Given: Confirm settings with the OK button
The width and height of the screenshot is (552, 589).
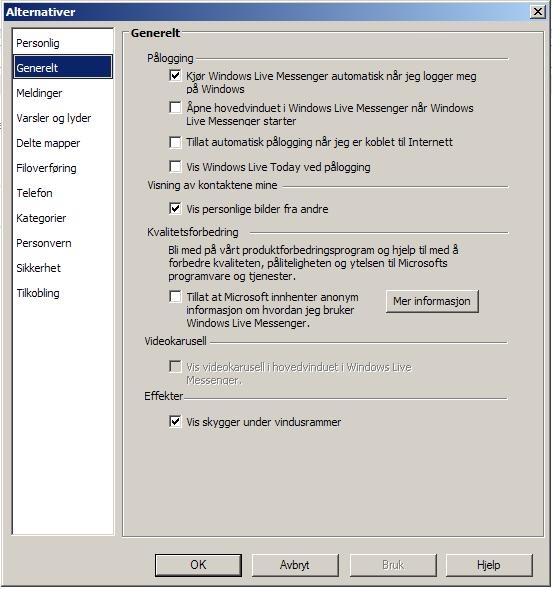Looking at the screenshot, I should 198,565.
